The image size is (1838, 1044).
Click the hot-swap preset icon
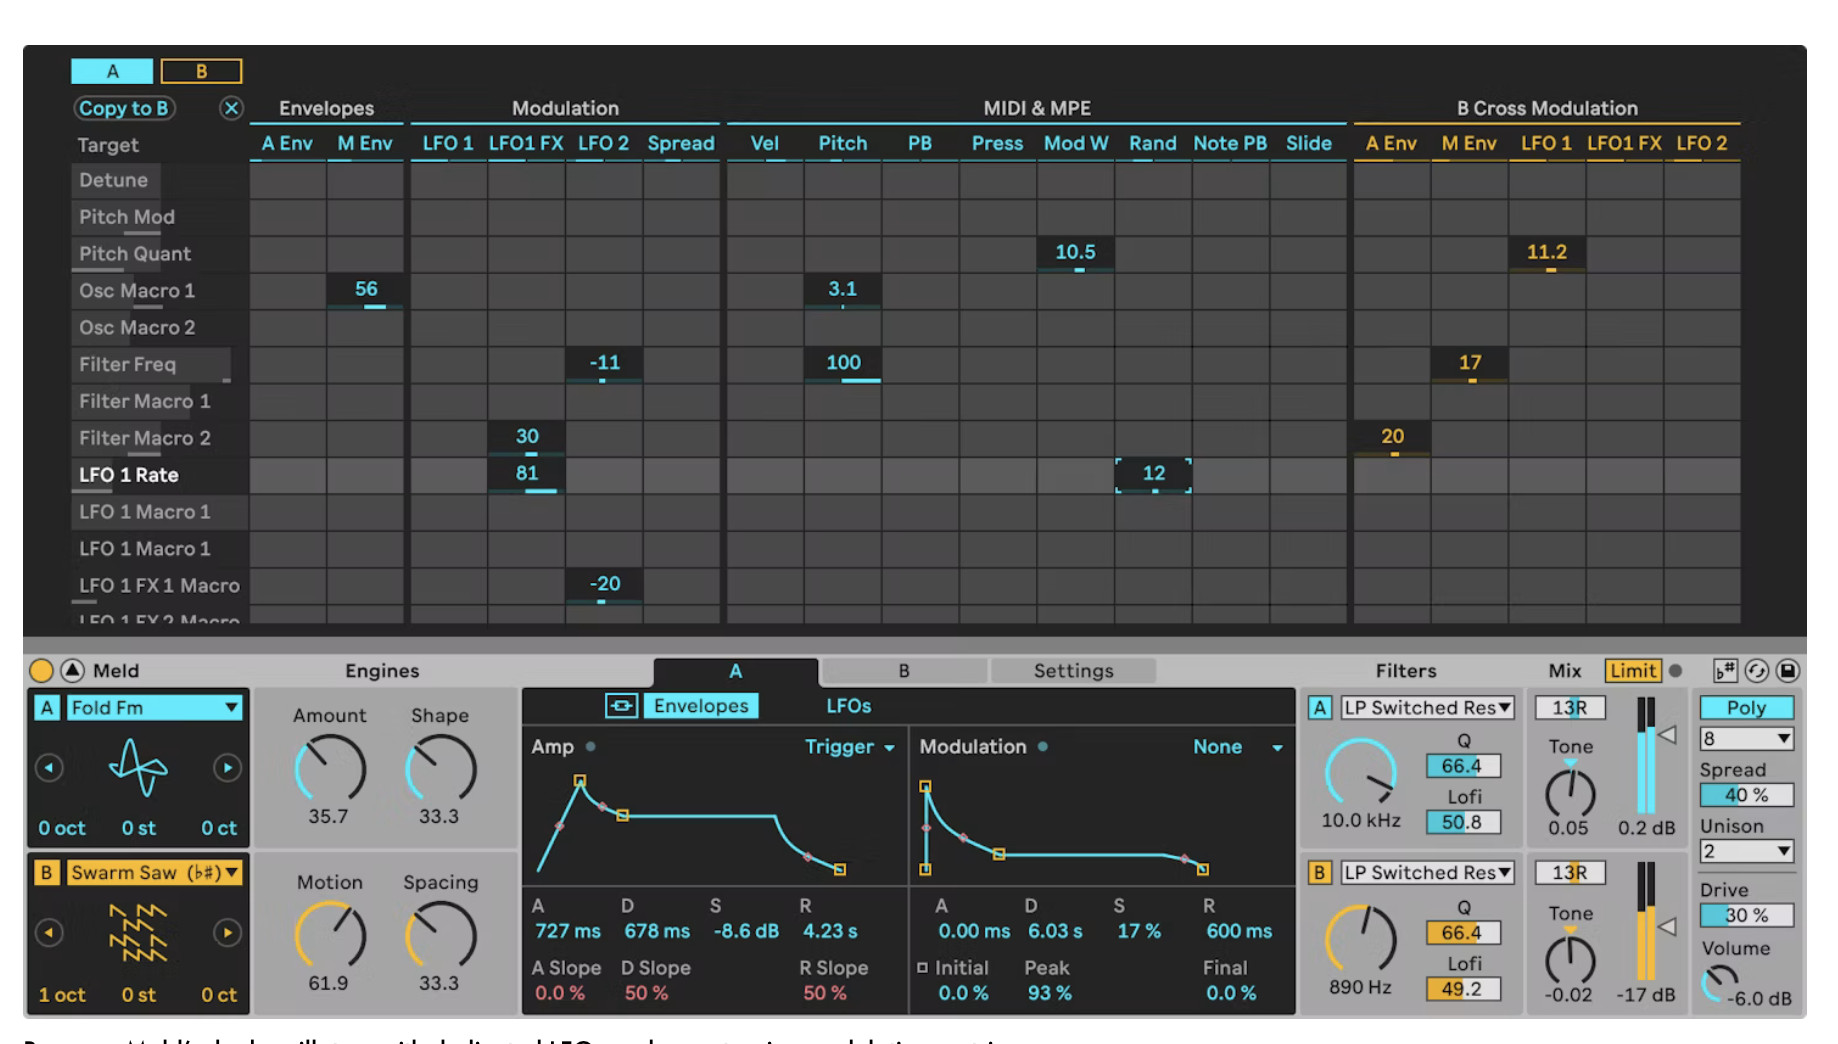point(1757,671)
